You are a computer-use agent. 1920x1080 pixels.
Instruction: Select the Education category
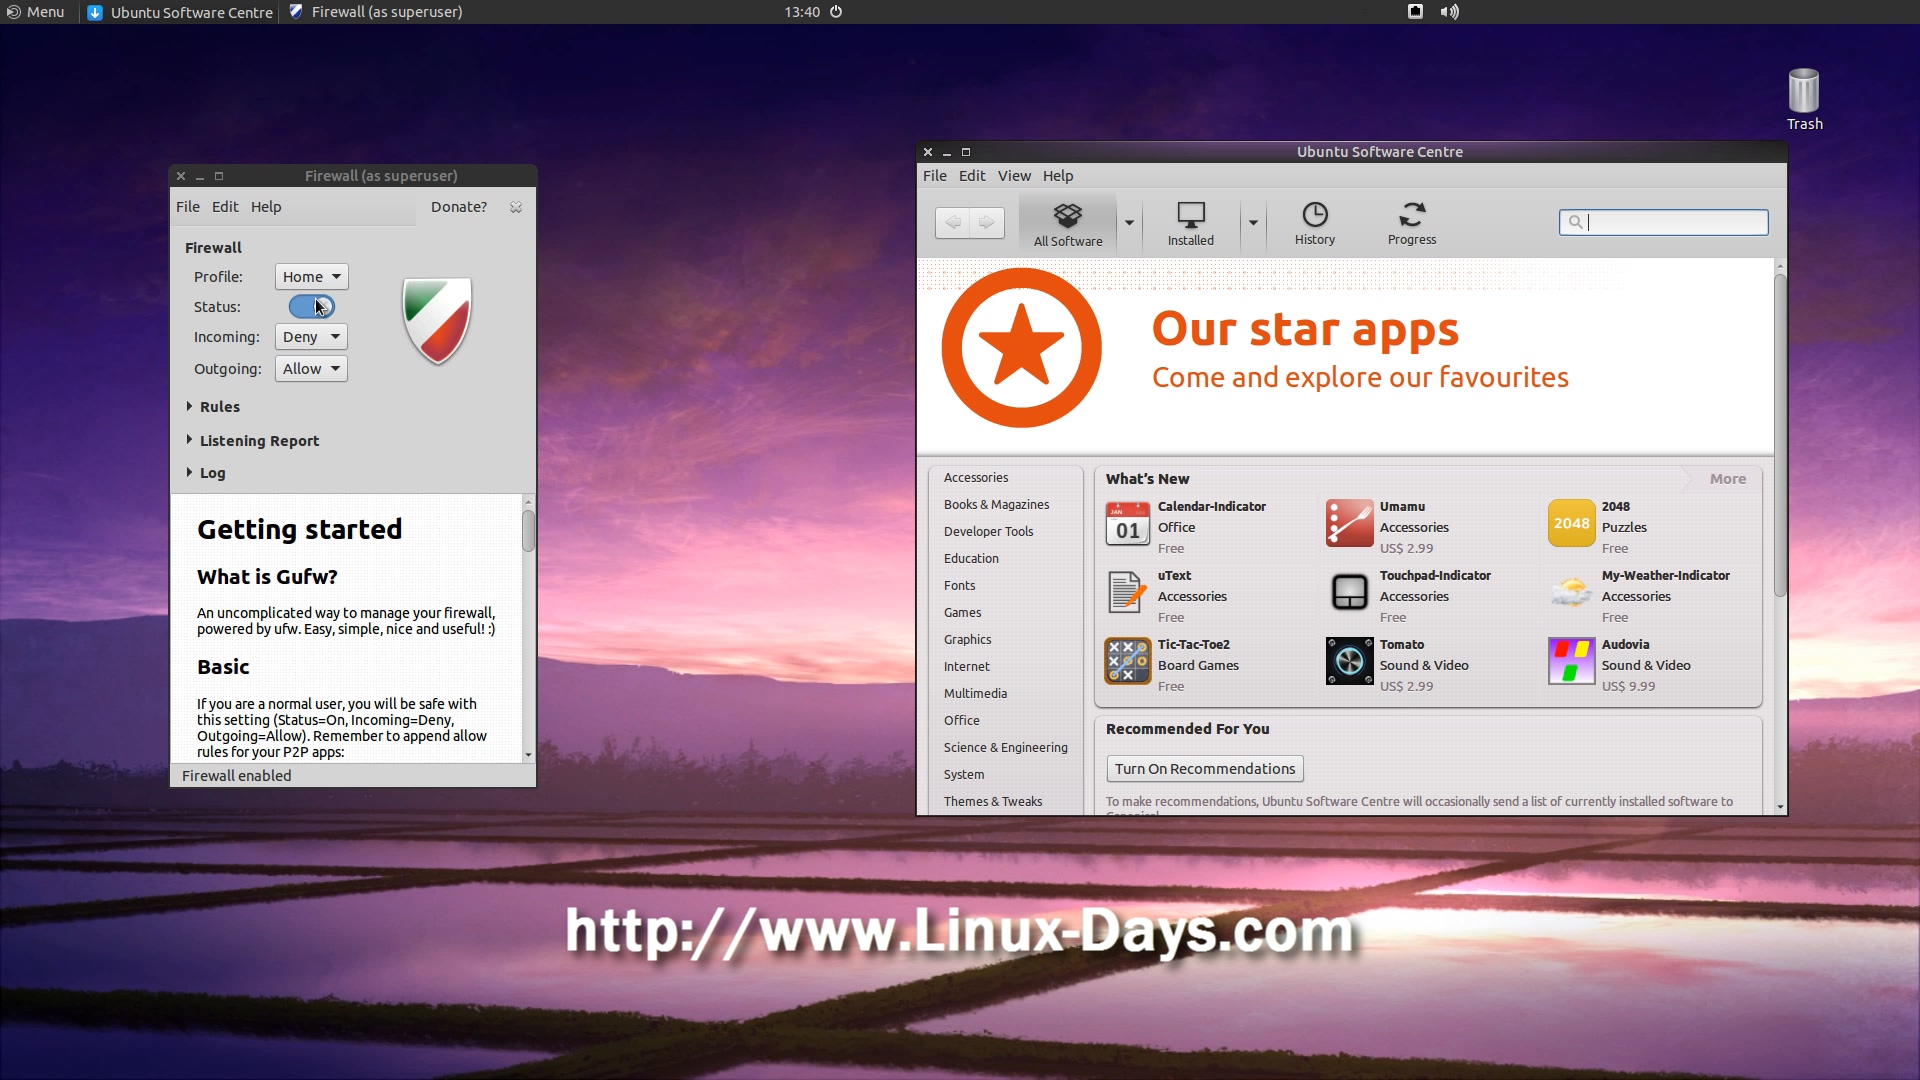coord(971,559)
